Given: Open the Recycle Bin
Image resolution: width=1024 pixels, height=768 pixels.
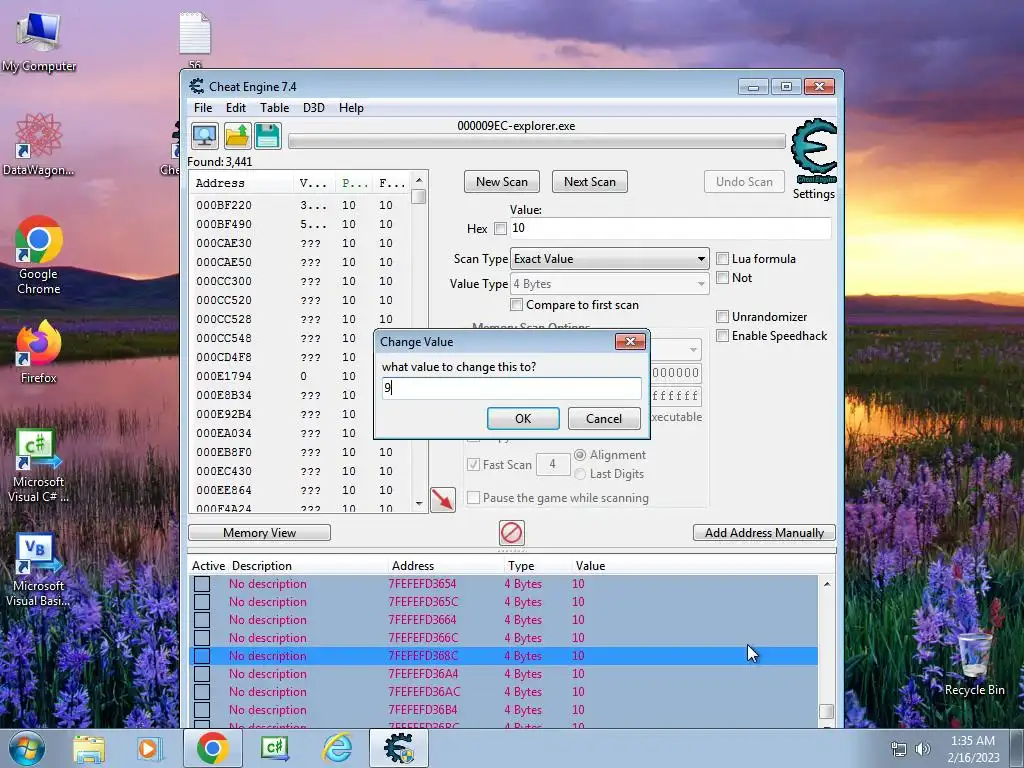Looking at the screenshot, I should 974,664.
